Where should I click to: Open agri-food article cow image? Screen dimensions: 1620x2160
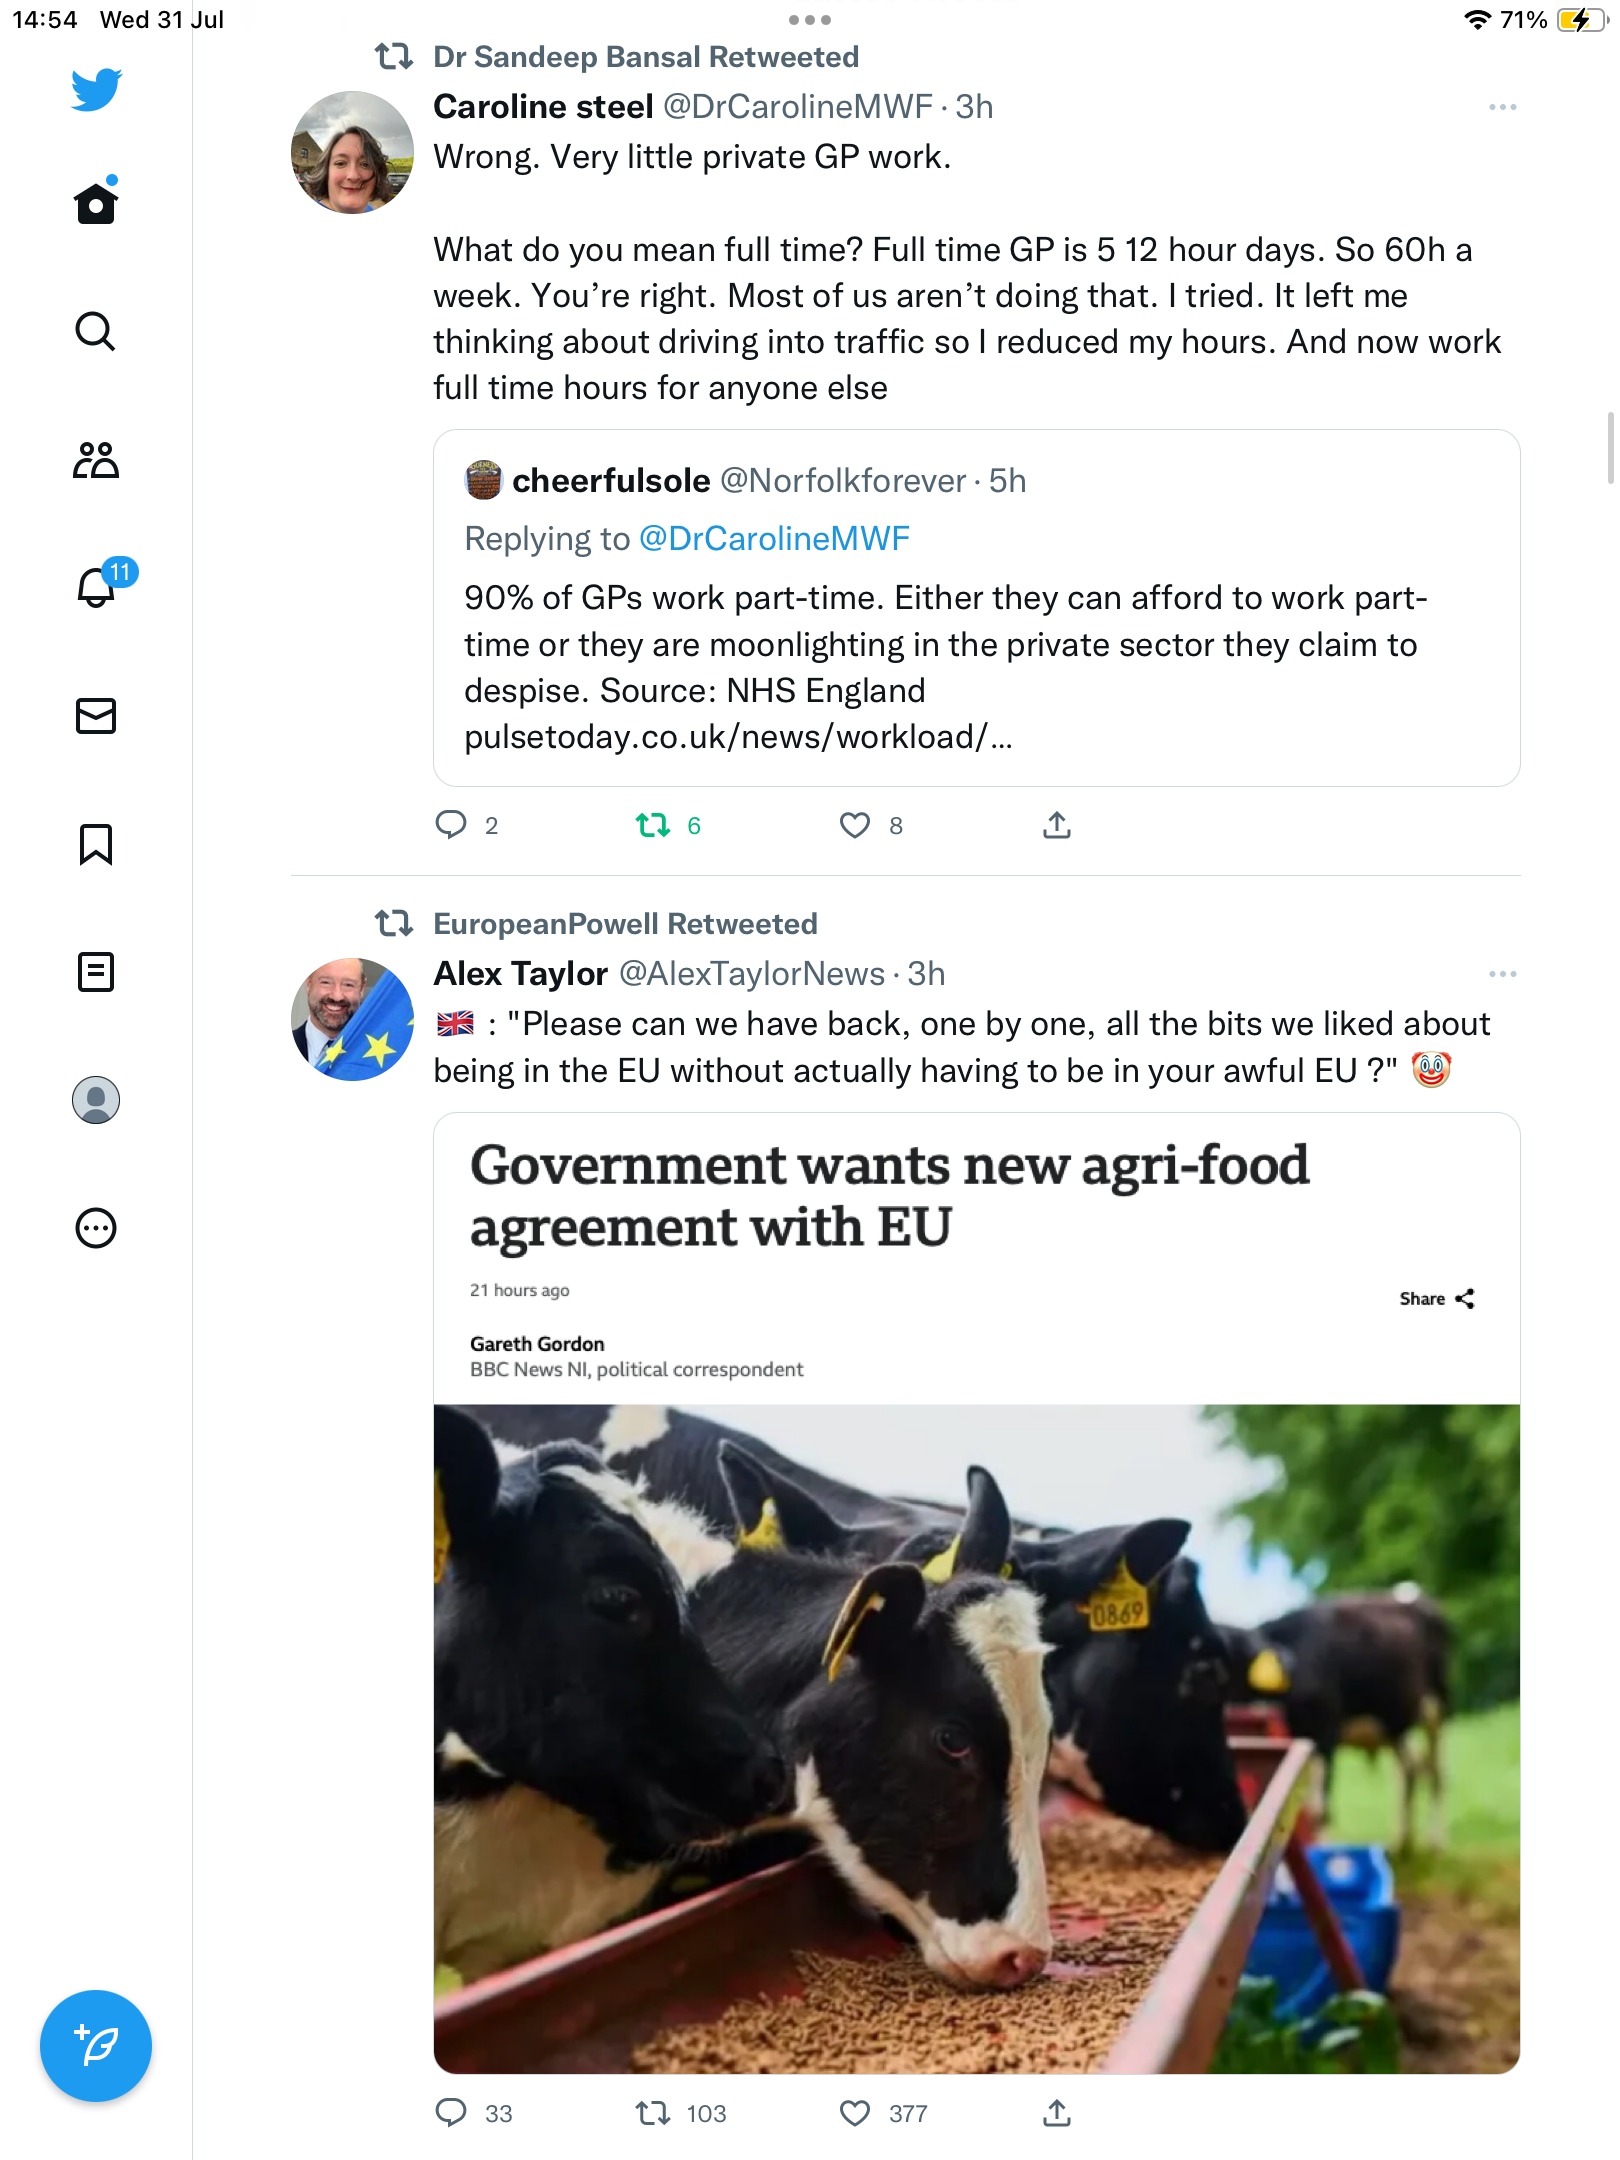977,1739
